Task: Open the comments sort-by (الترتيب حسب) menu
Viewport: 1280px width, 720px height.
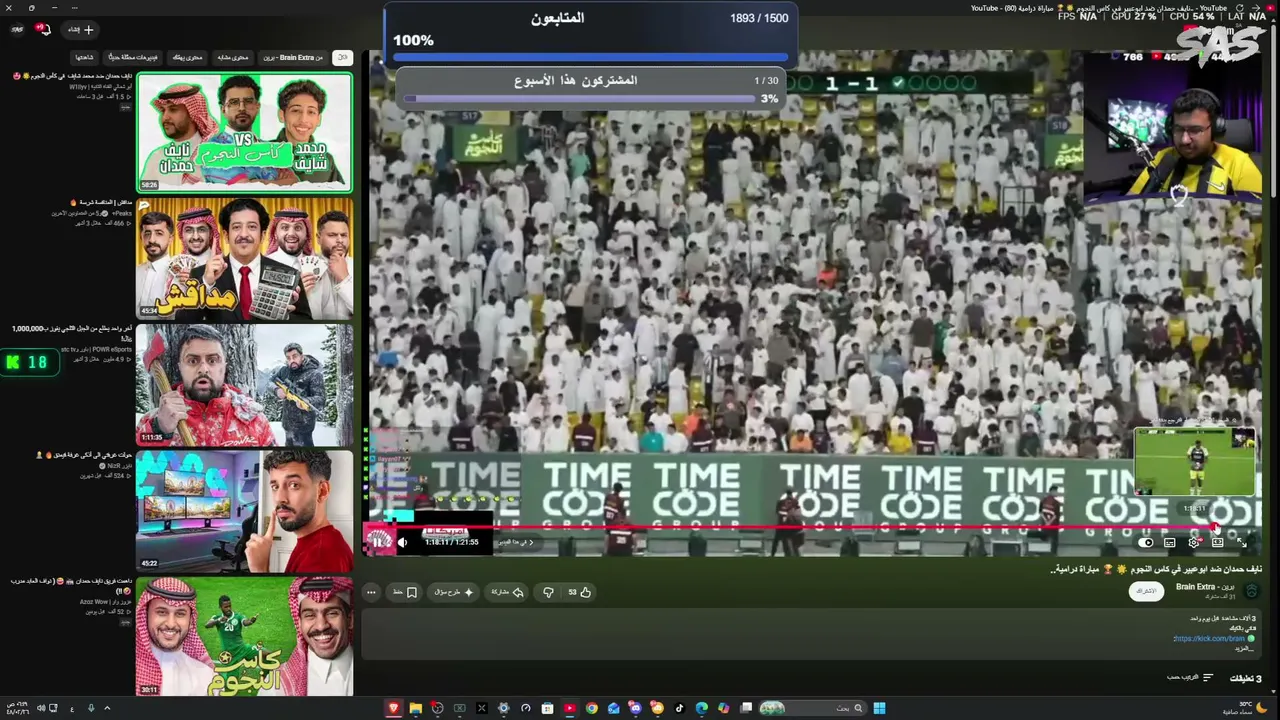Action: point(1190,677)
